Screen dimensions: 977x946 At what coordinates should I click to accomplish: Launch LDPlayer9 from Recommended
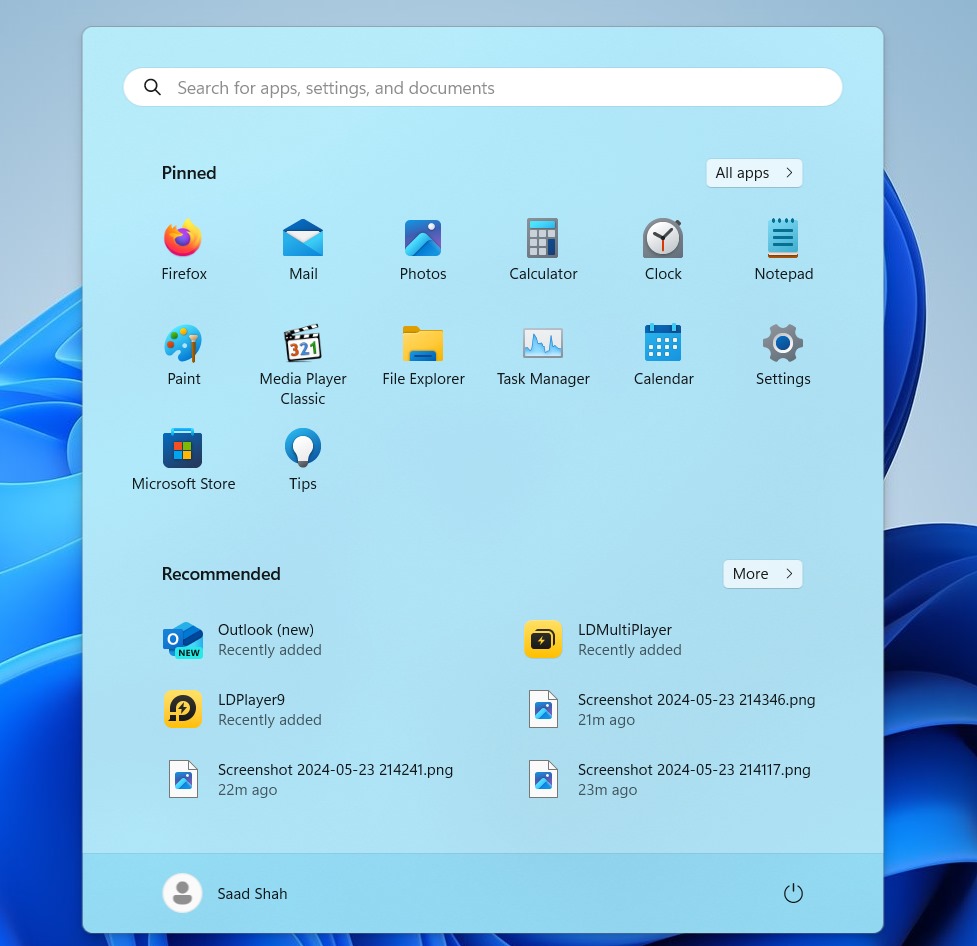(242, 709)
